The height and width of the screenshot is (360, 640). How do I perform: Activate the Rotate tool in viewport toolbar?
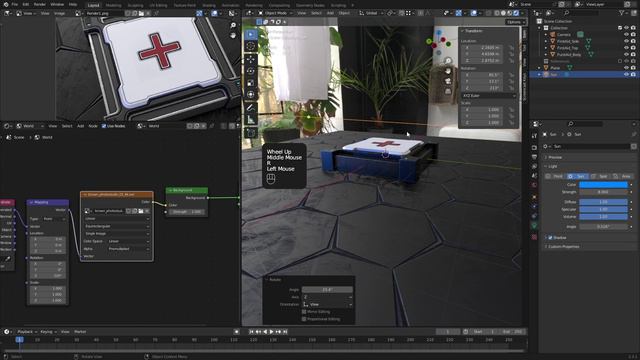[x=251, y=71]
